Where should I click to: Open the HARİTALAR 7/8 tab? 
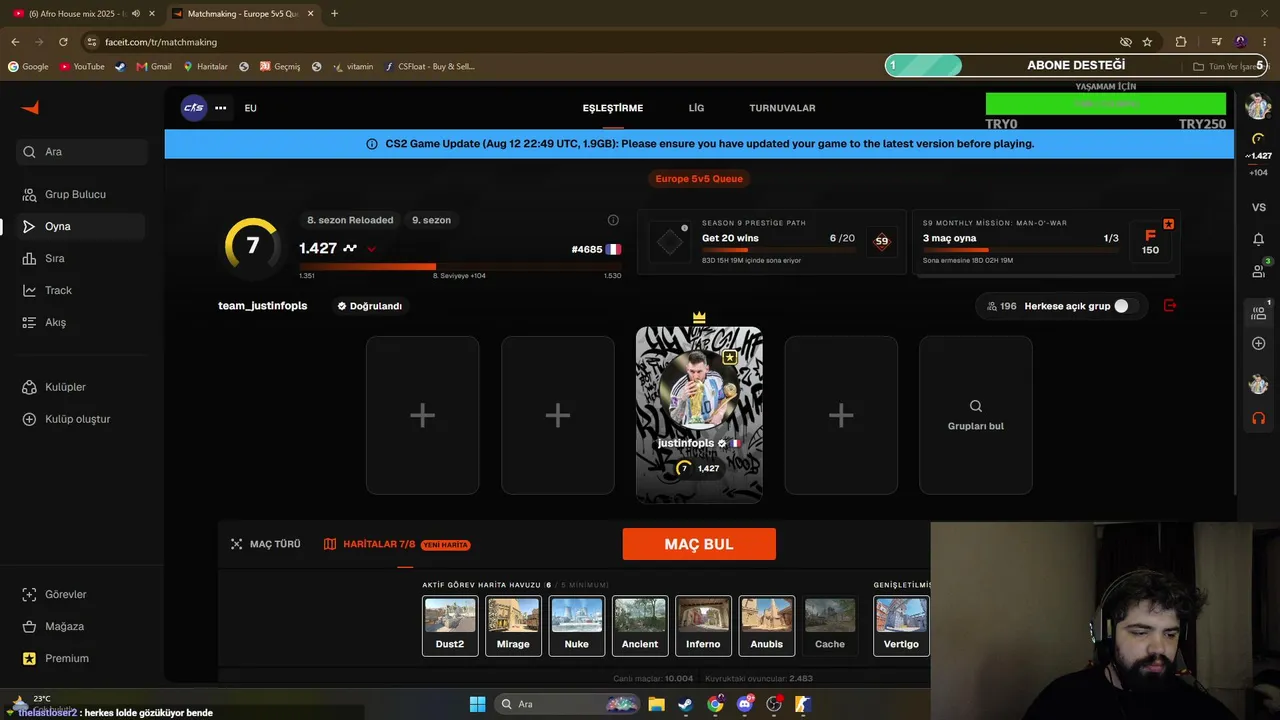click(x=397, y=544)
